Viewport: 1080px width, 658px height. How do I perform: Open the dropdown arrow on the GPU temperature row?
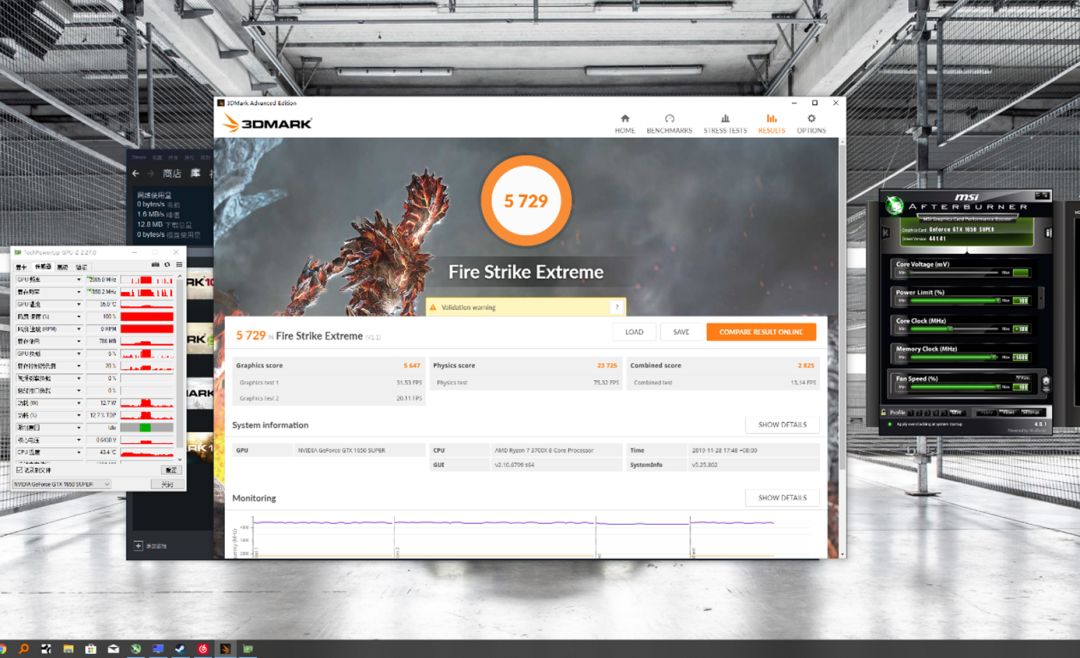pyautogui.click(x=77, y=302)
